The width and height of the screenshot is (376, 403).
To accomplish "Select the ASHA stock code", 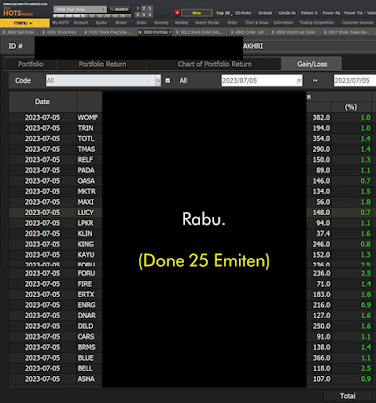I will pyautogui.click(x=86, y=379).
